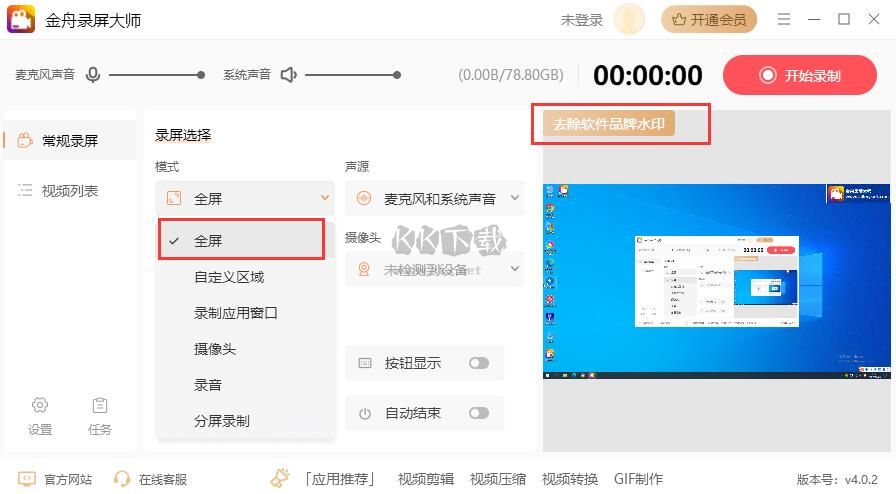This screenshot has width=896, height=494.
Task: Click the 「应用推荐」 label
Action: click(340, 479)
